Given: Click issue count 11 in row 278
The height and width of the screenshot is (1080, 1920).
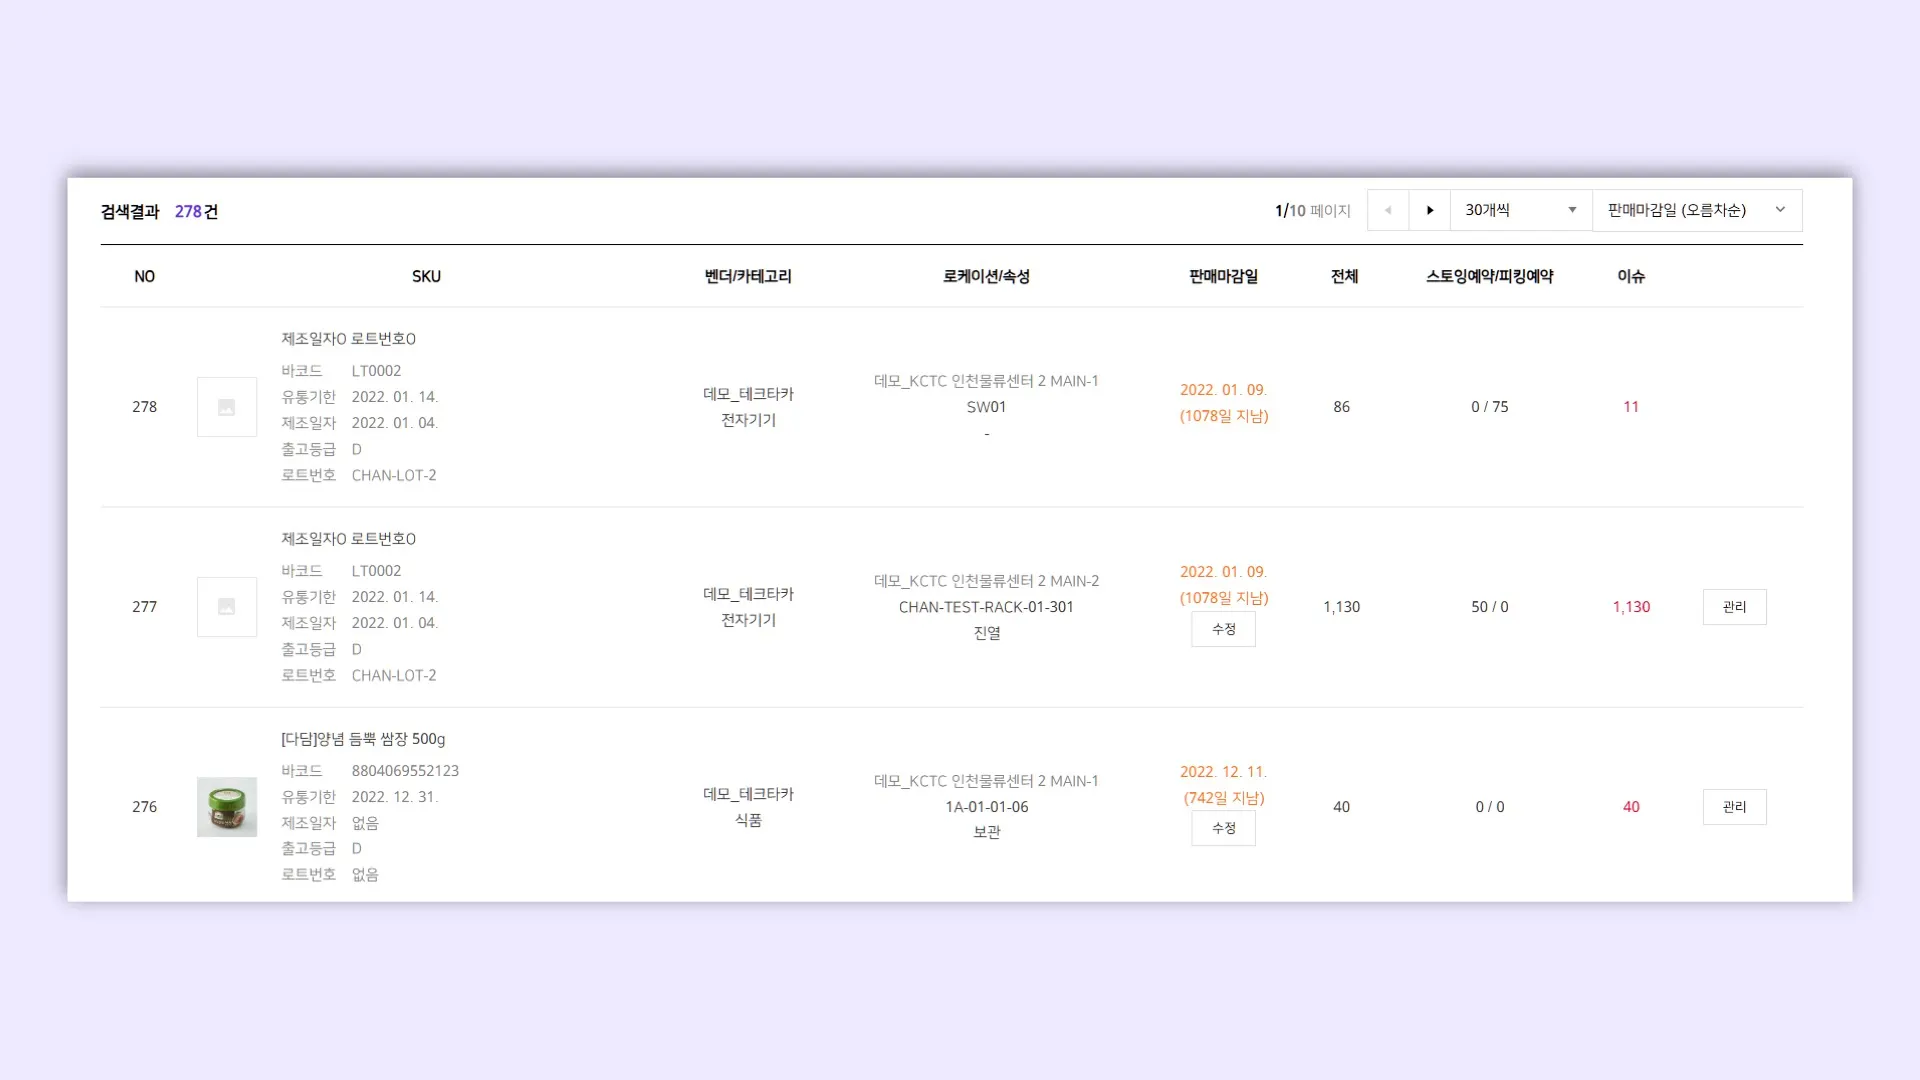Looking at the screenshot, I should [1631, 407].
